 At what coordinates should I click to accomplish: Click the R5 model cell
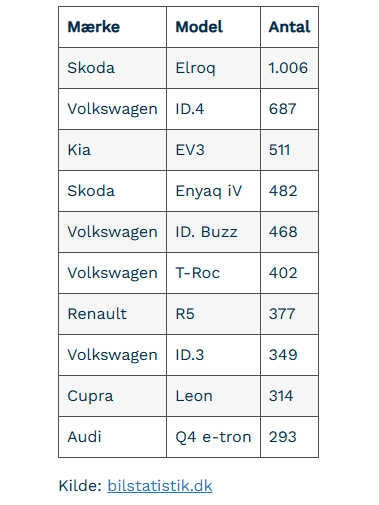pyautogui.click(x=213, y=314)
